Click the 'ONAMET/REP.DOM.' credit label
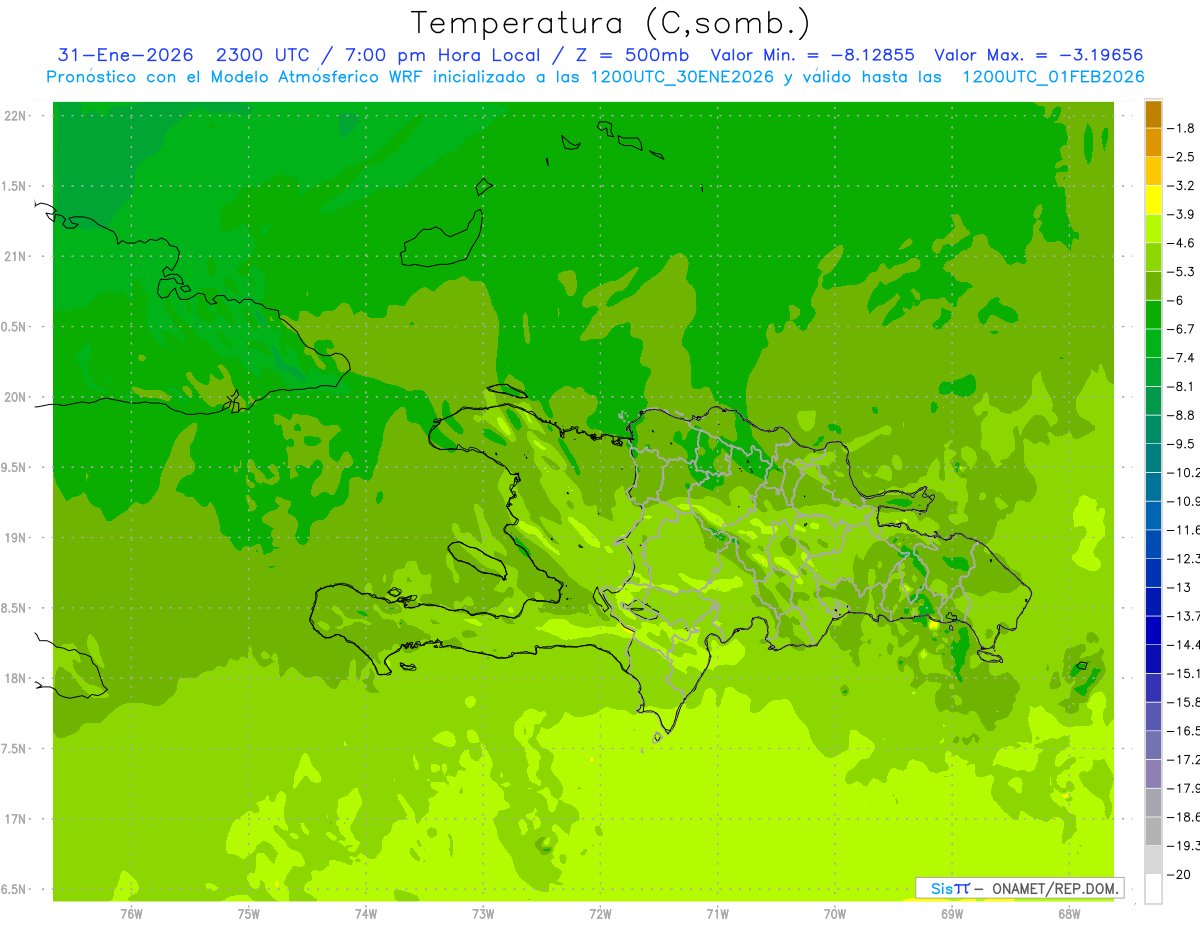The height and width of the screenshot is (927, 1200). (1054, 888)
